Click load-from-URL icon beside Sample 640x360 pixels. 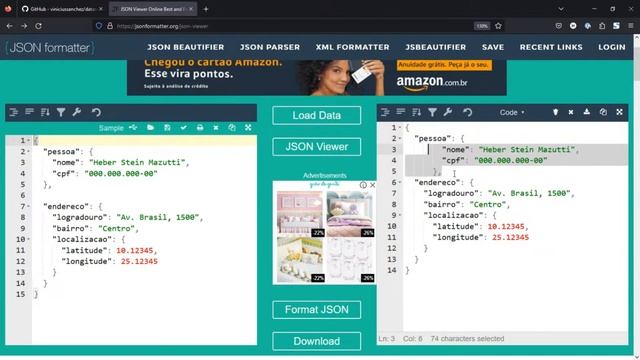pyautogui.click(x=133, y=128)
